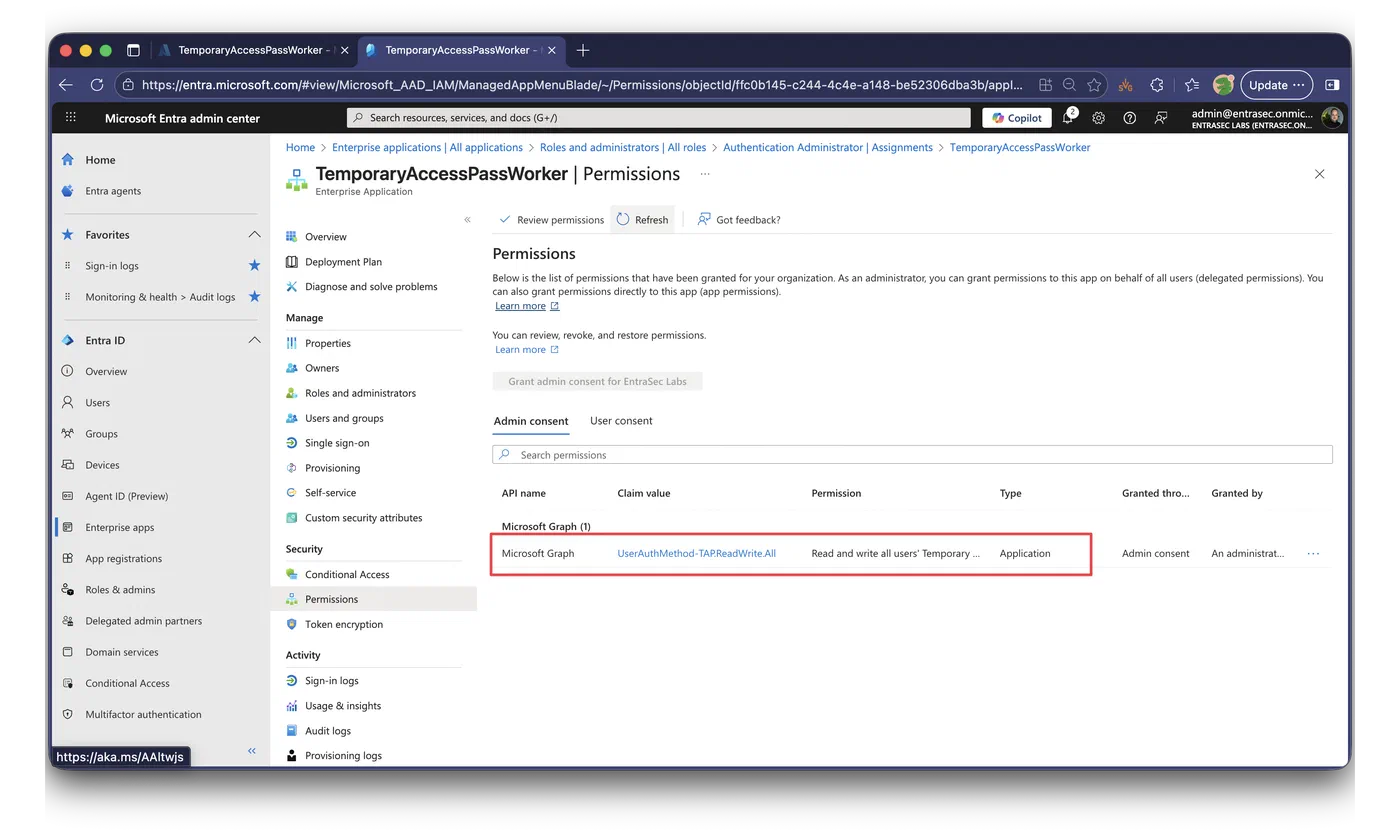
Task: Open UserAuthMethod-TAP.ReadWrite.All permission link
Action: 697,553
